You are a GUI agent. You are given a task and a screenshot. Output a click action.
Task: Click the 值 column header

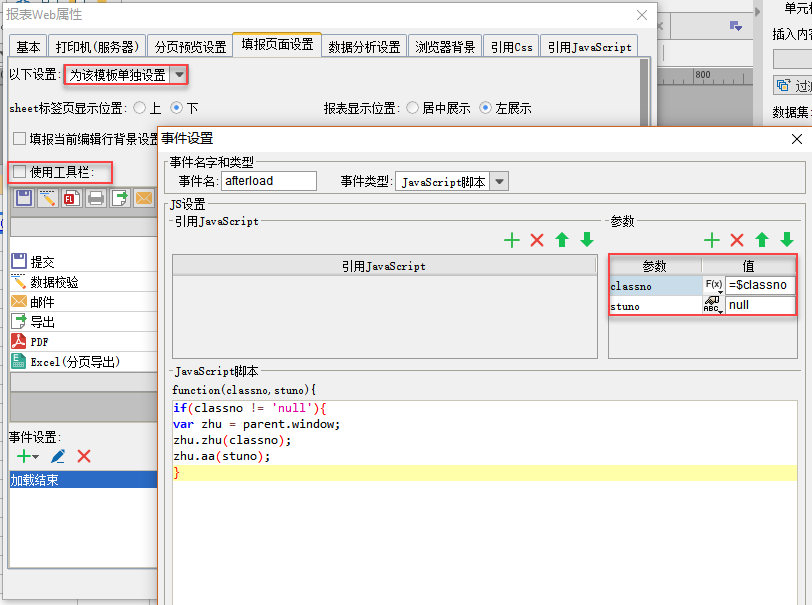point(748,266)
